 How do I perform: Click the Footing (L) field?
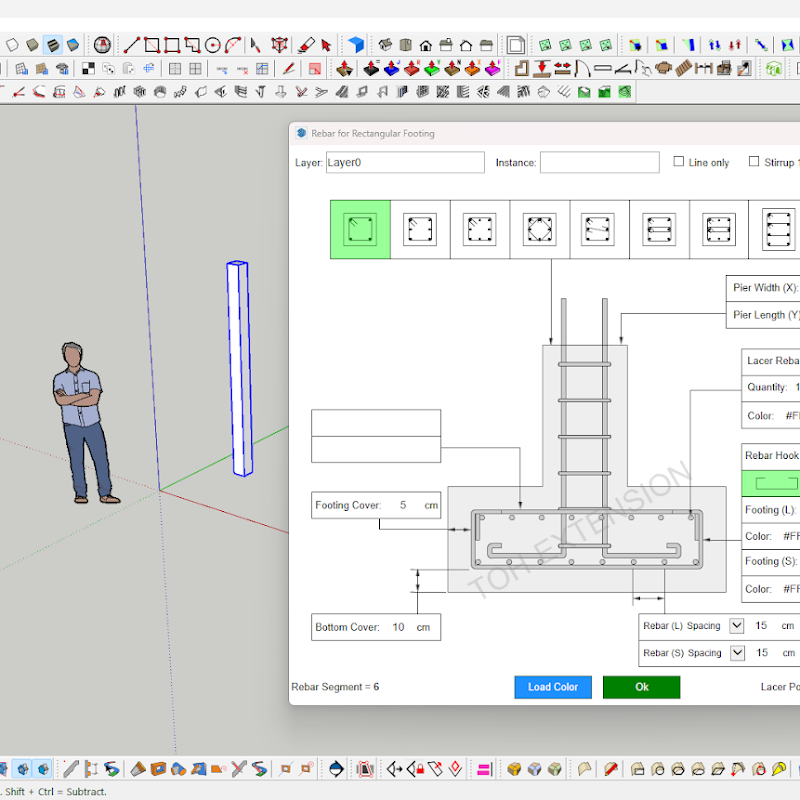tap(770, 510)
